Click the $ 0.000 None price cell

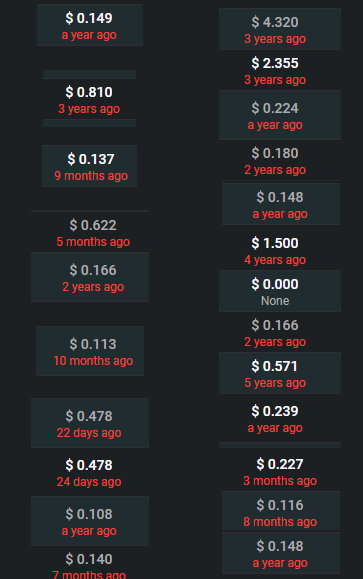point(280,291)
